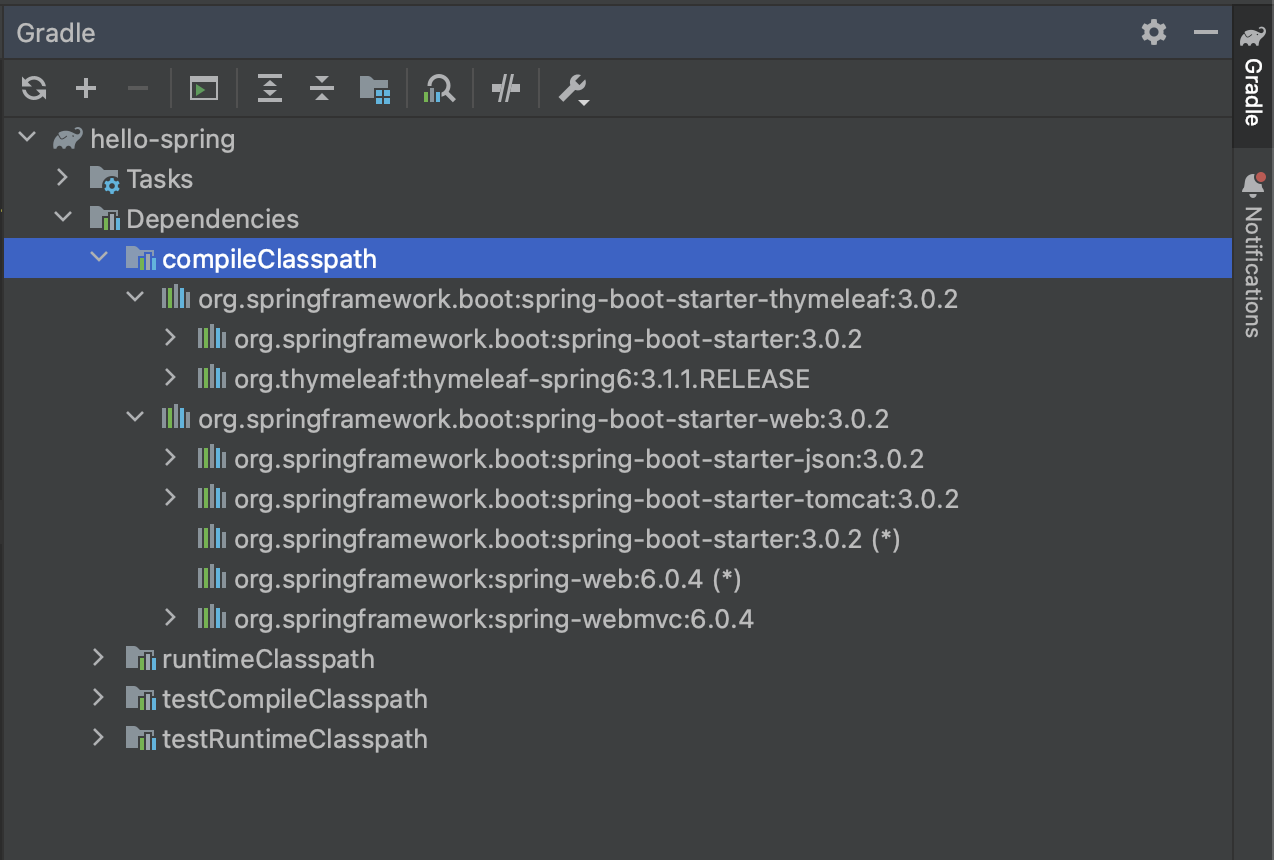Select testRuntimeClasspath row text
The height and width of the screenshot is (860, 1274).
click(x=295, y=739)
